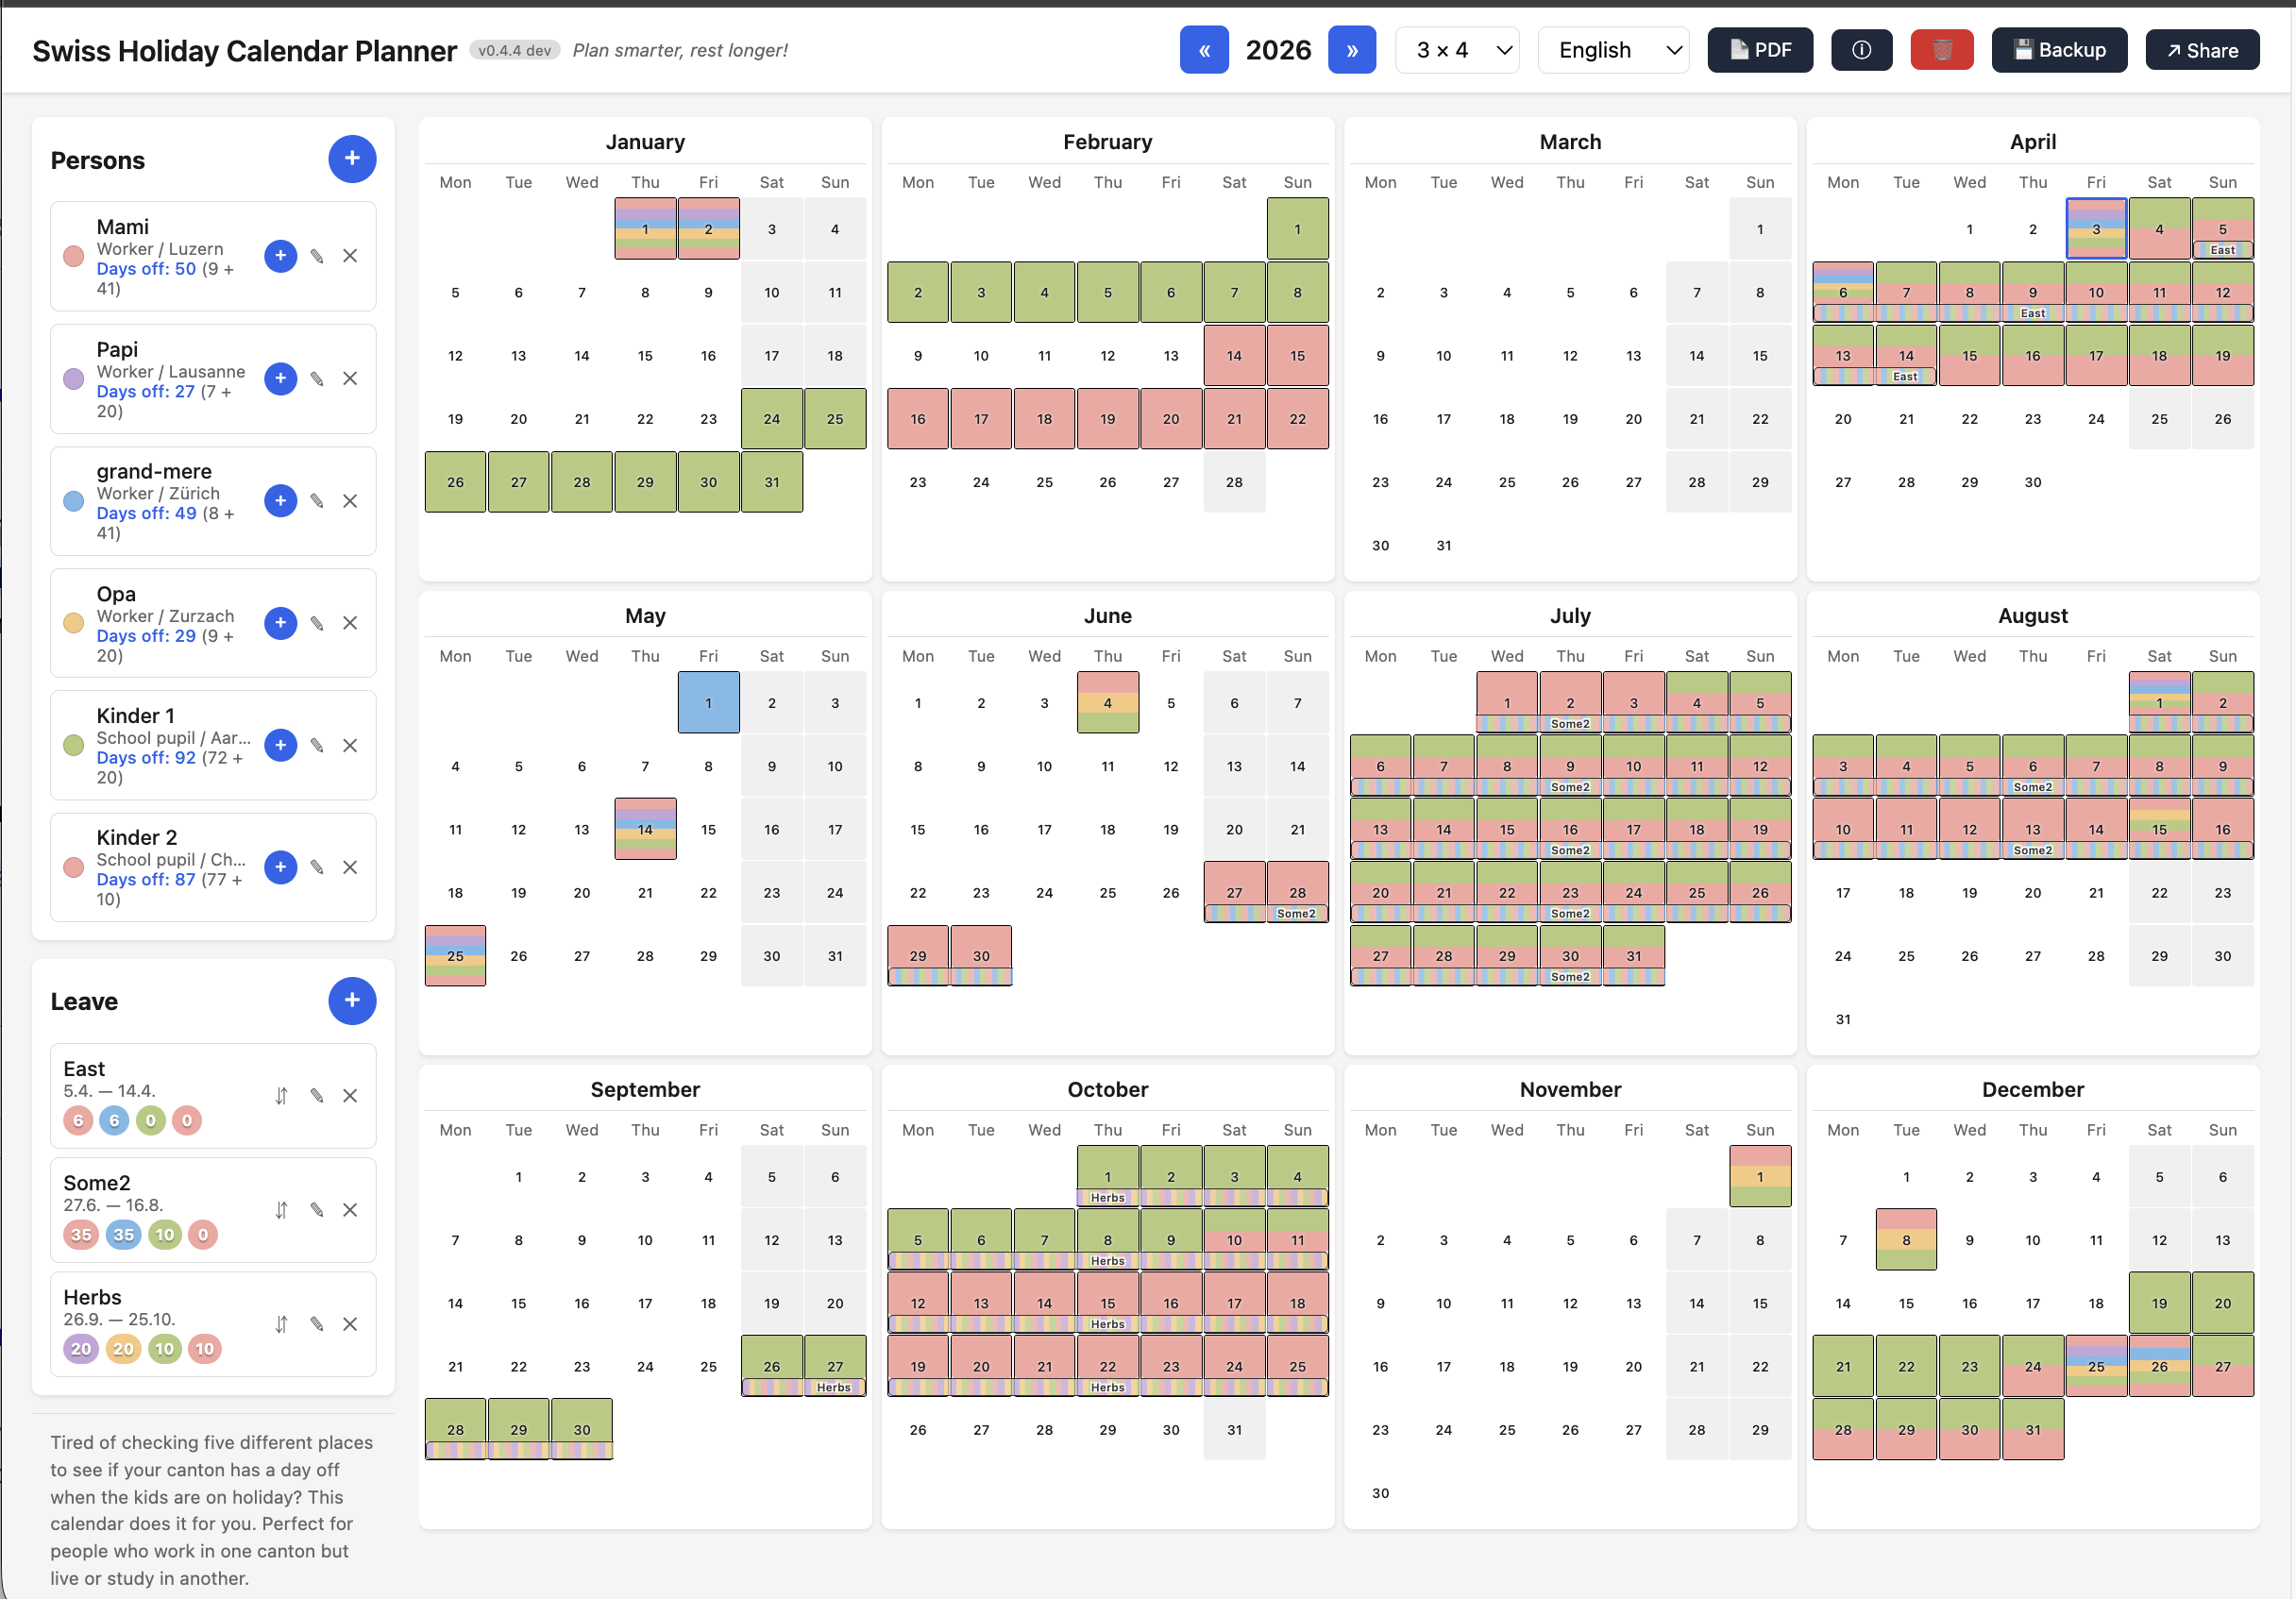Remove the Some2 leave entry with X
The image size is (2296, 1599).
click(351, 1210)
